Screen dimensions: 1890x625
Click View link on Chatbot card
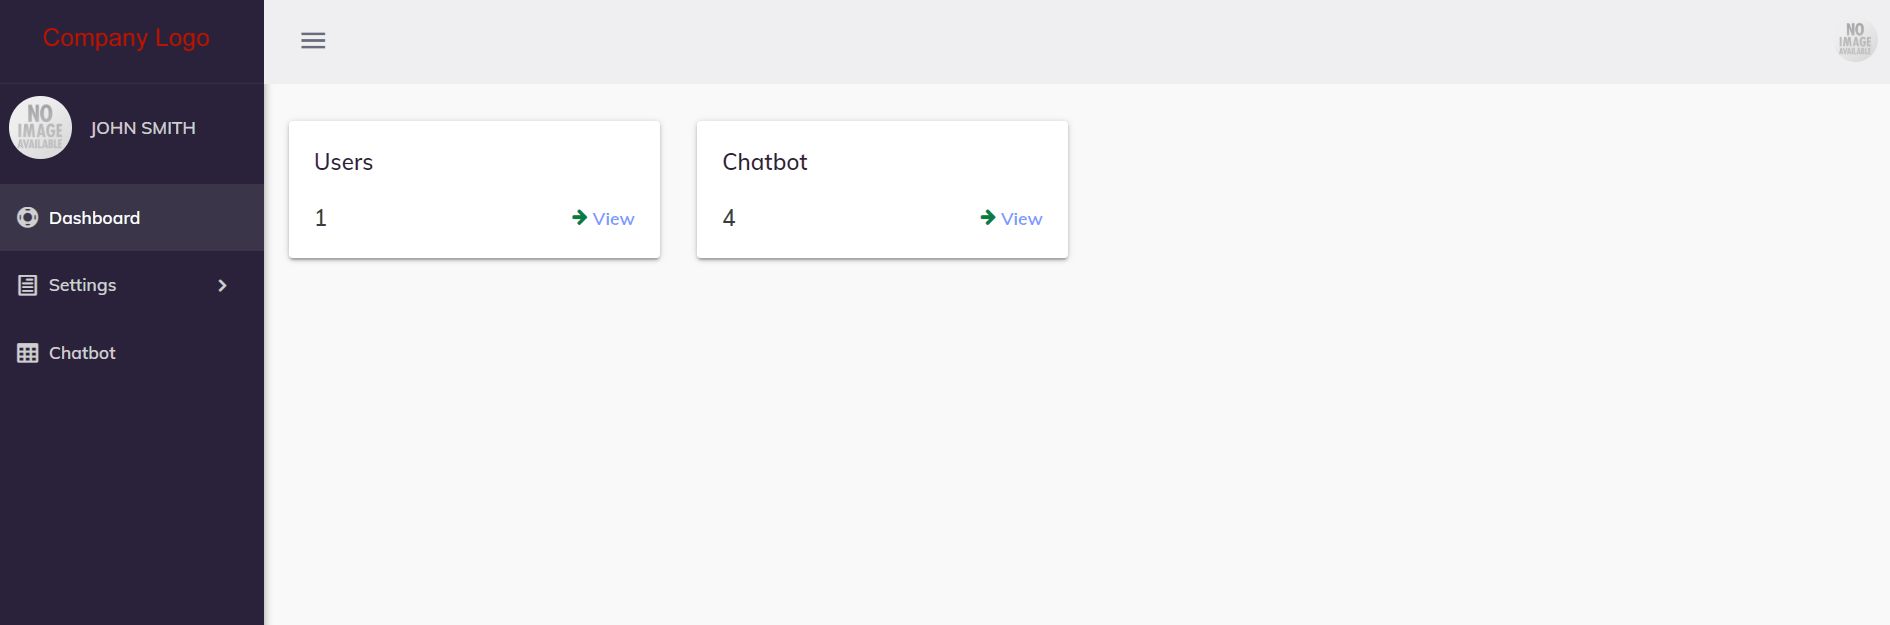tap(1021, 219)
